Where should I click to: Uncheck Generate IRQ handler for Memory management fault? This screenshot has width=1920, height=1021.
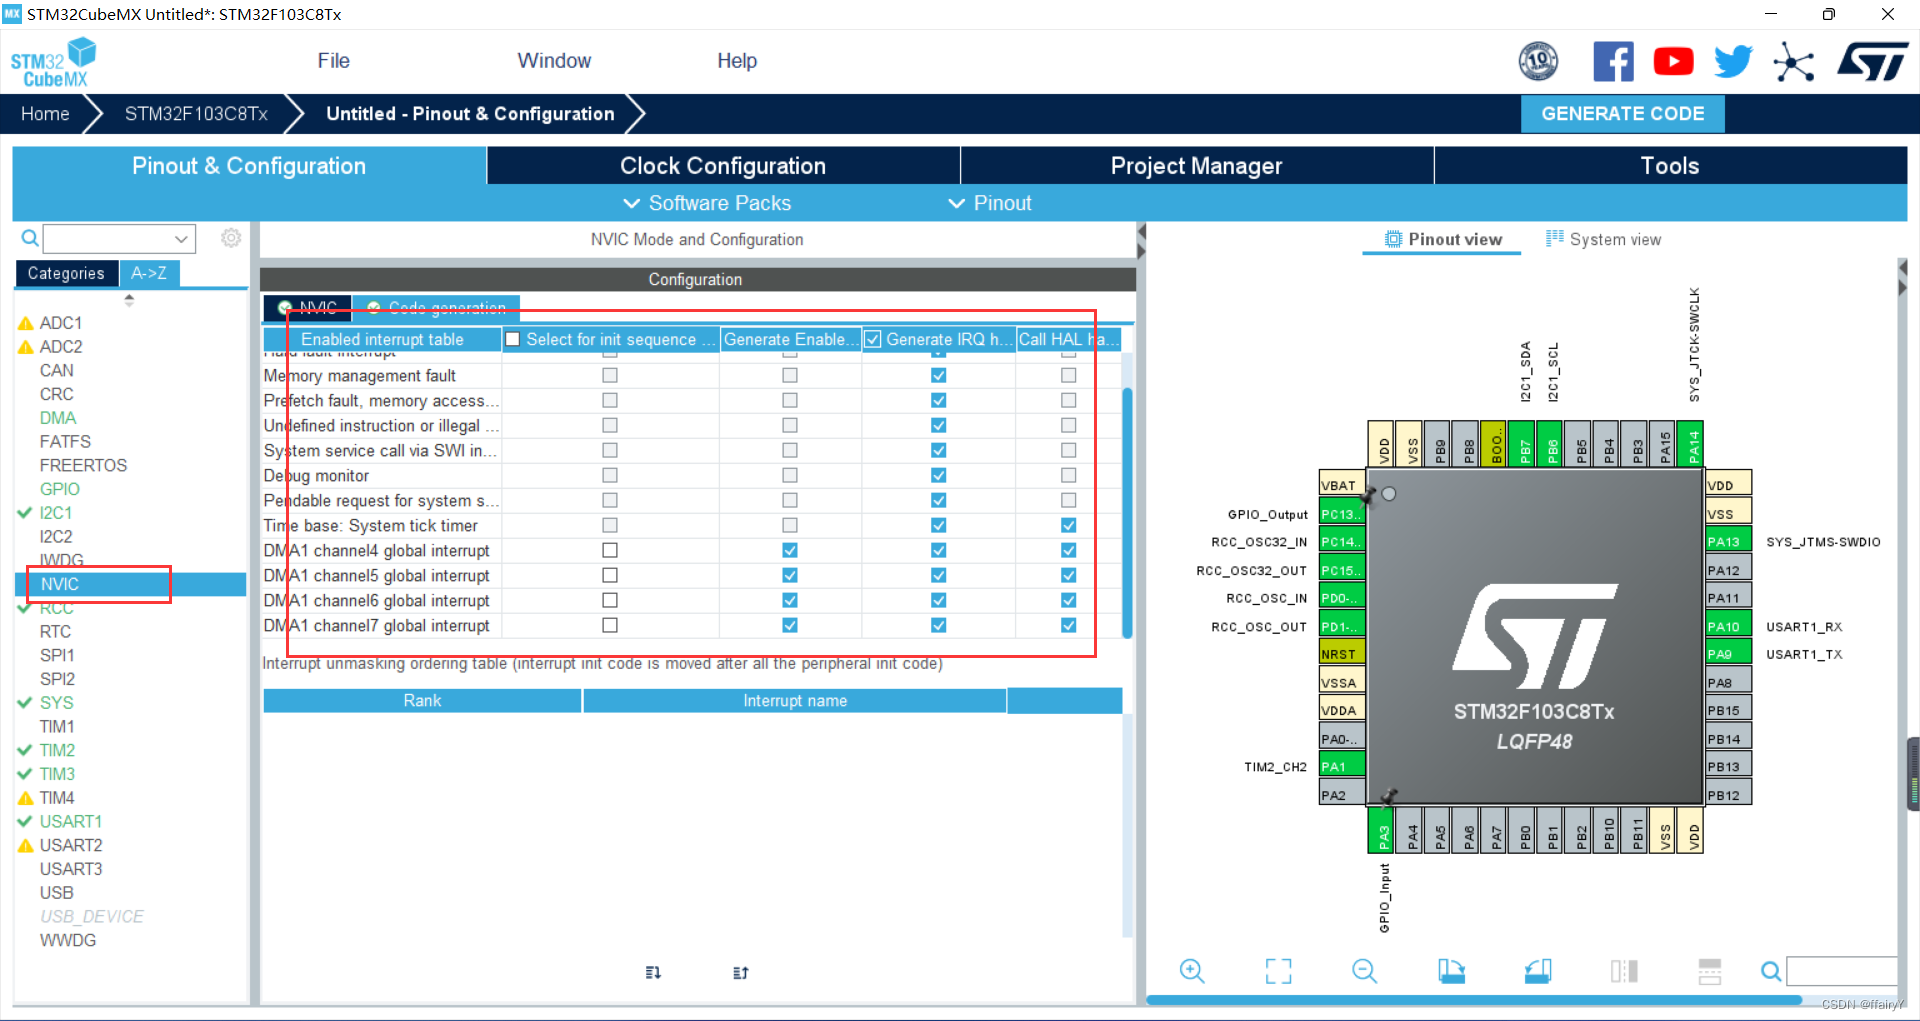(938, 375)
